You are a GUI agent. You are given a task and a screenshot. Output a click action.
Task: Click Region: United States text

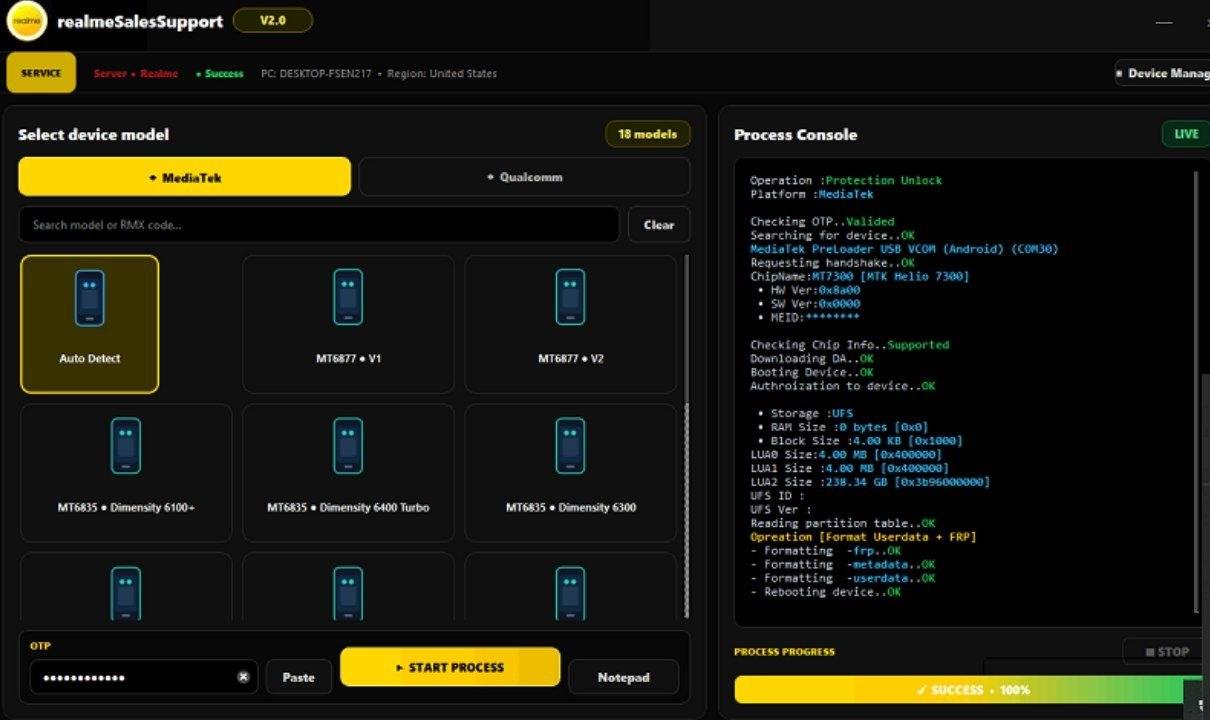442,74
